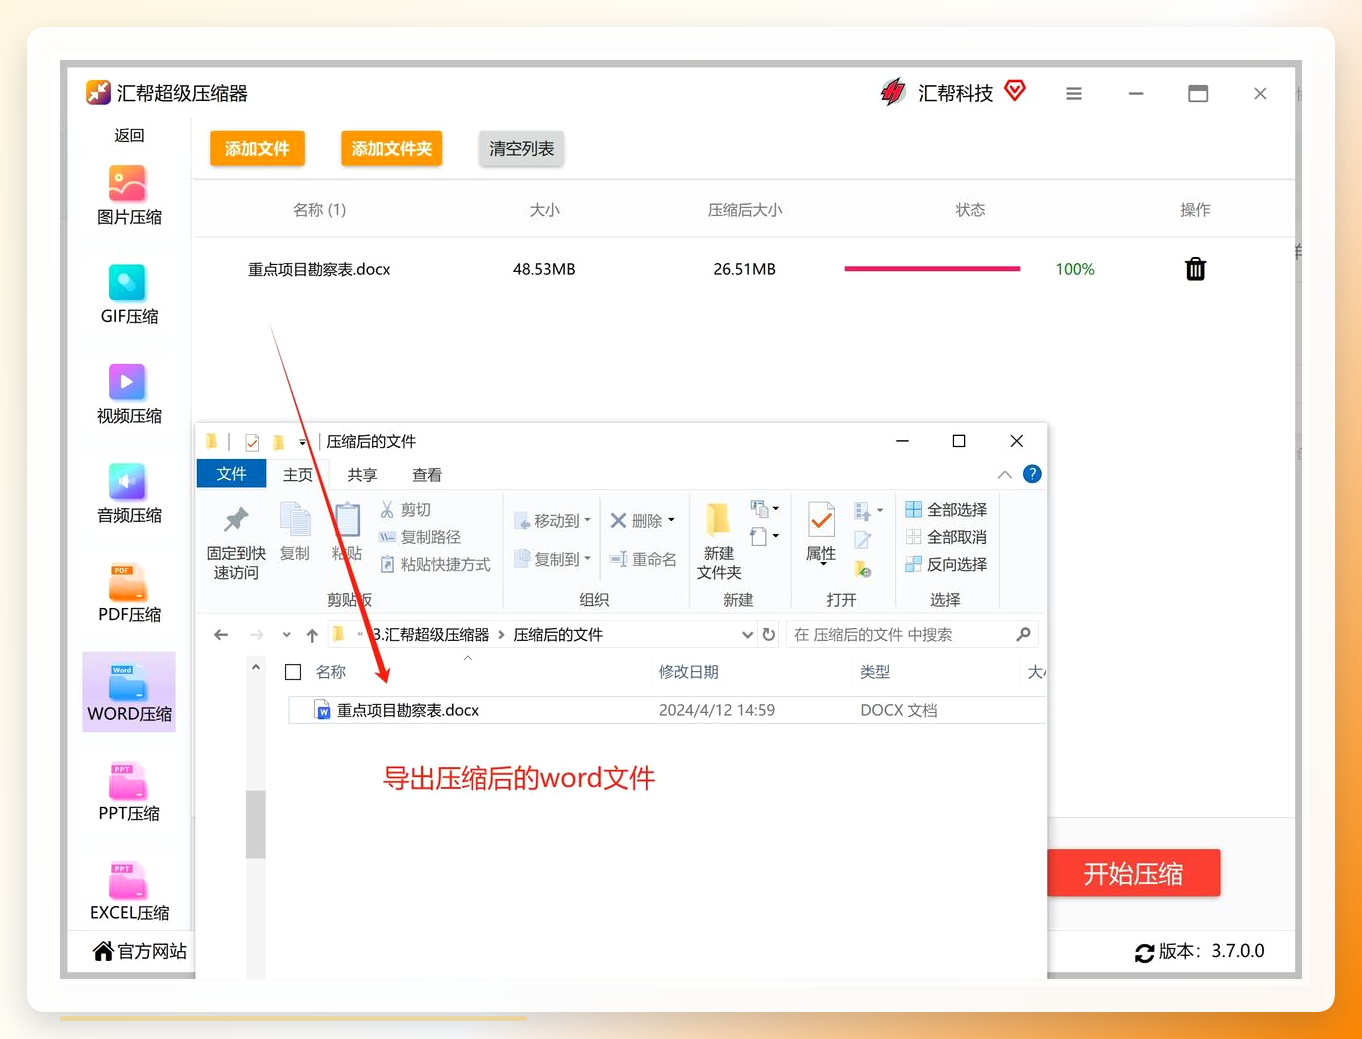Open the hamburger menu in compressor title bar
The image size is (1362, 1039).
pyautogui.click(x=1074, y=94)
